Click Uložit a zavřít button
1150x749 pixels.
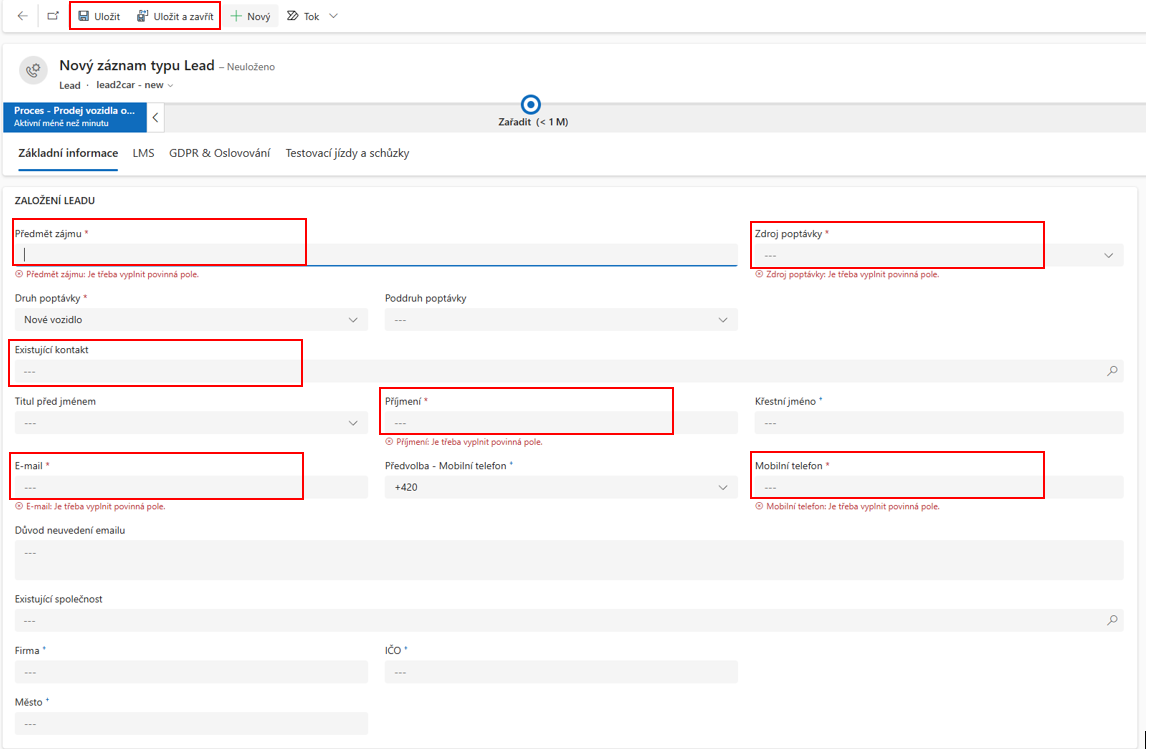point(175,16)
